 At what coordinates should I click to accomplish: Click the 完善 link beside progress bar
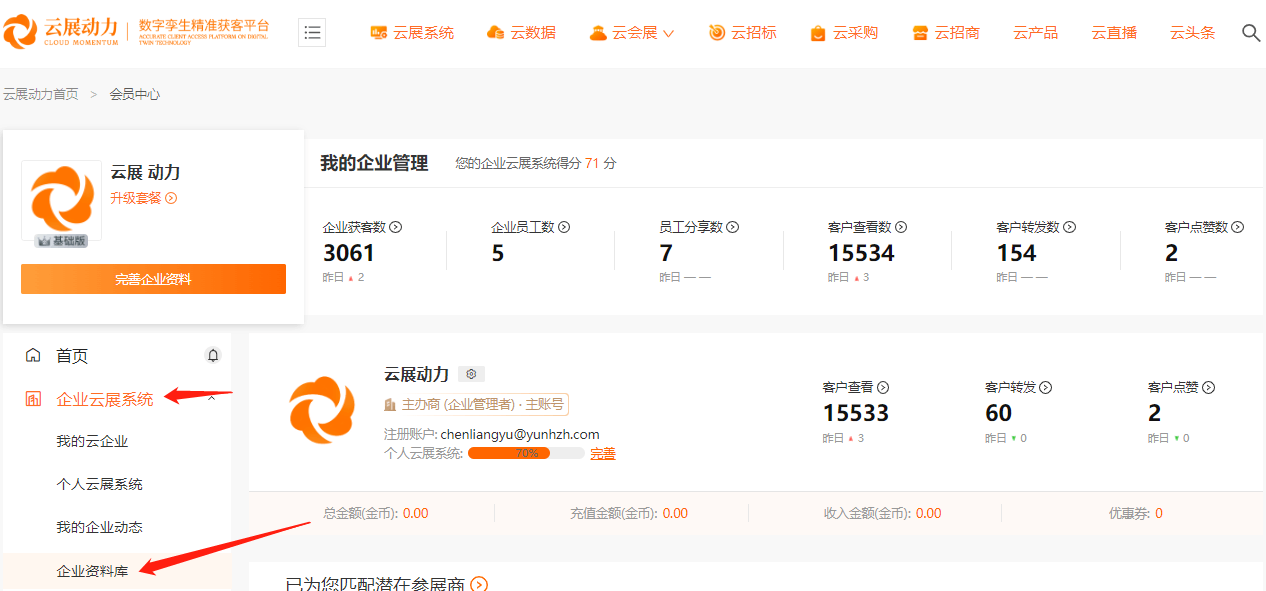pos(603,454)
